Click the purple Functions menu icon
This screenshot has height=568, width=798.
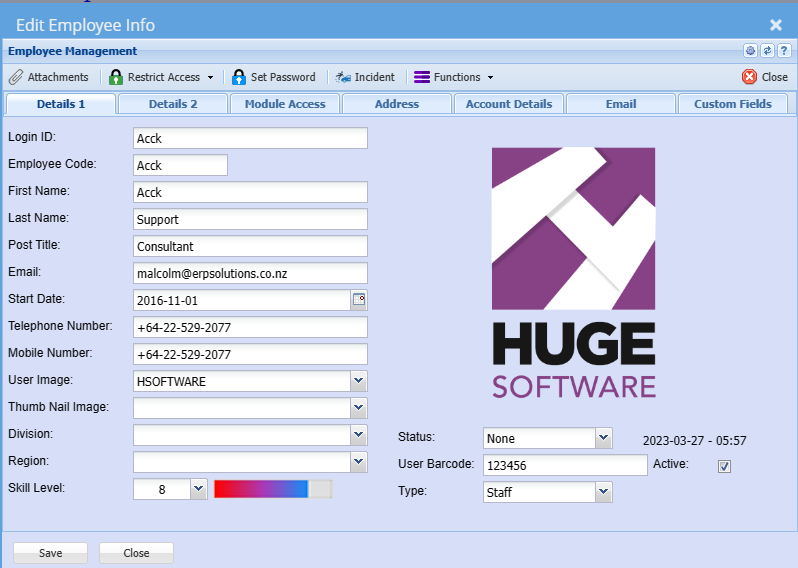point(422,77)
